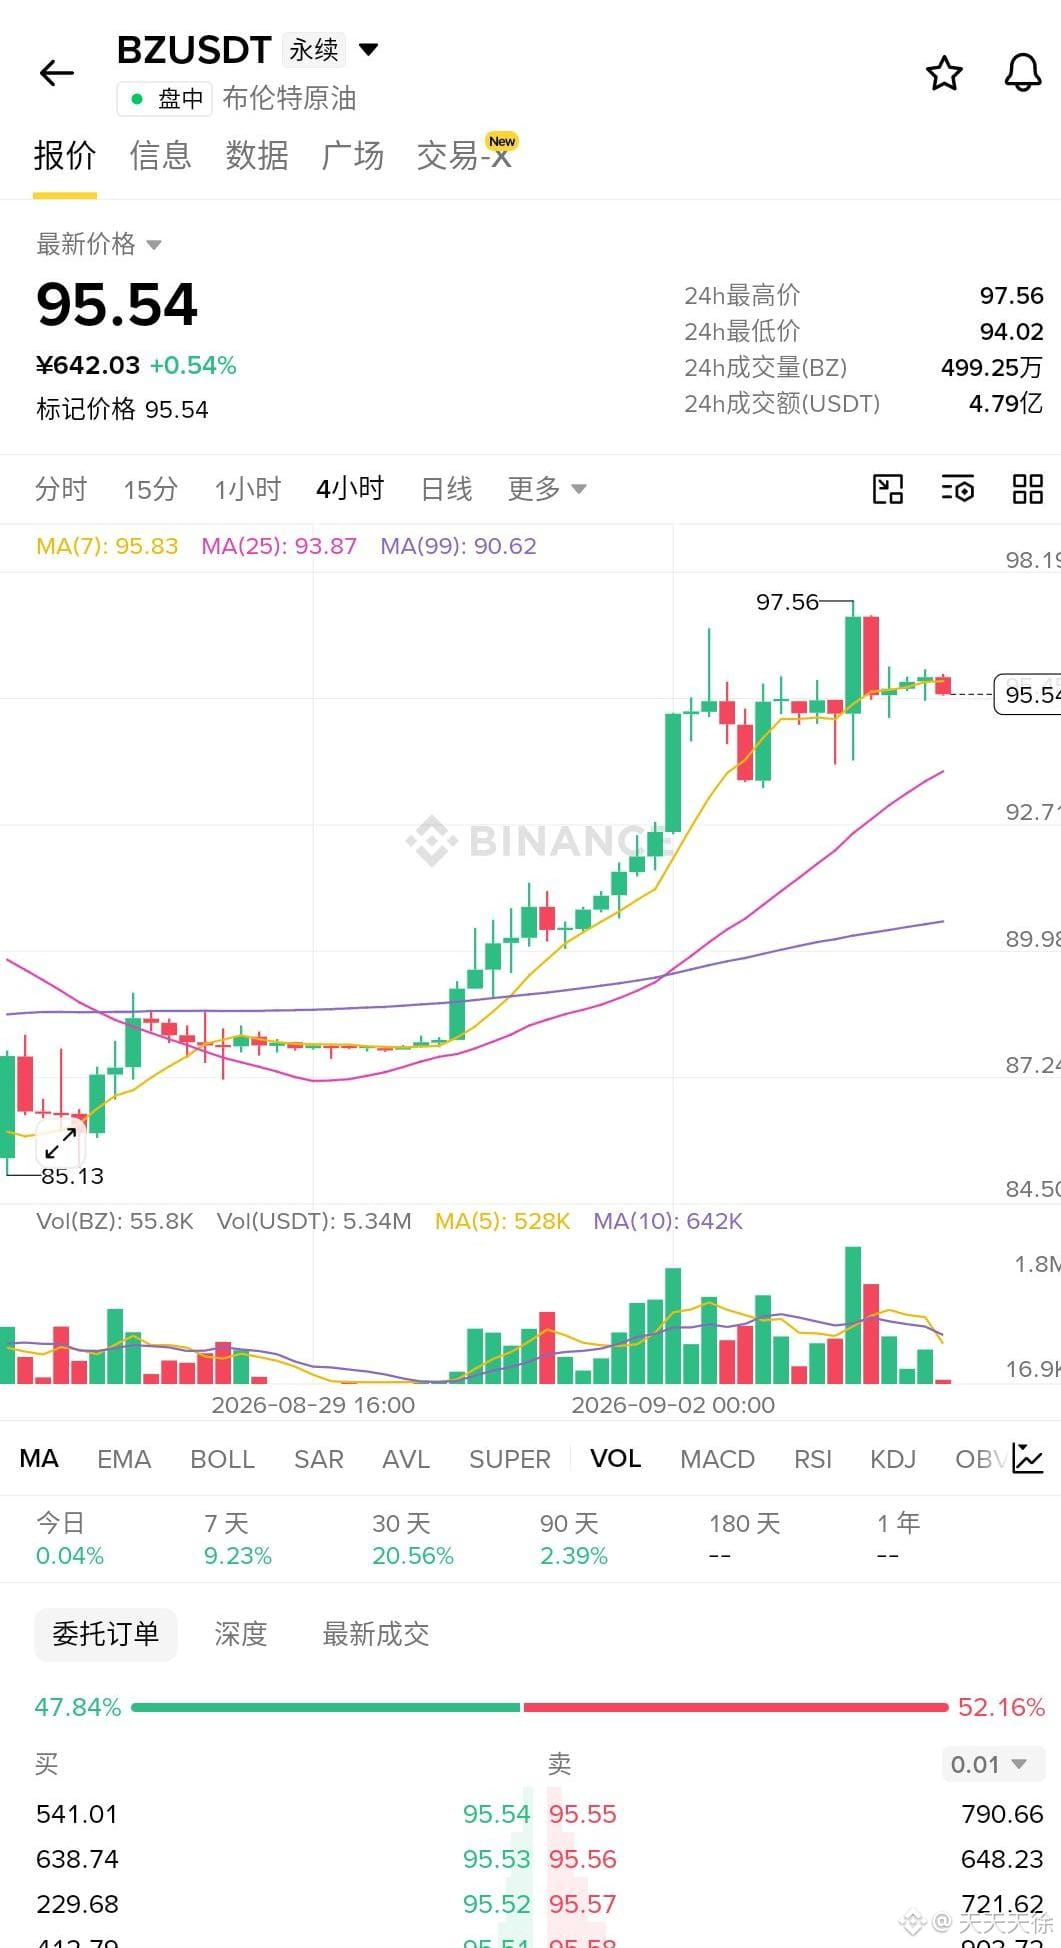The width and height of the screenshot is (1061, 1948).
Task: Show the 深度 depth view
Action: [240, 1634]
